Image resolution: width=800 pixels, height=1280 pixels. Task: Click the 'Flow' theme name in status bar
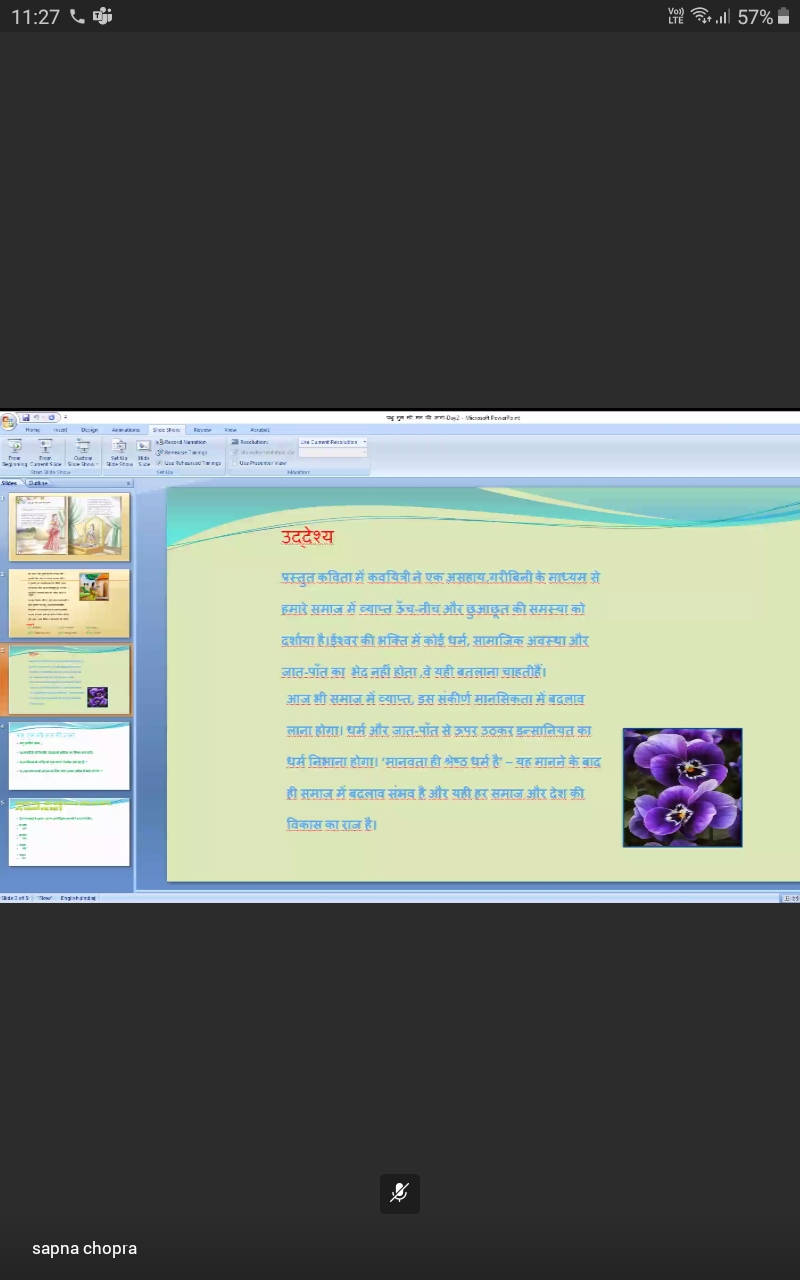44,898
